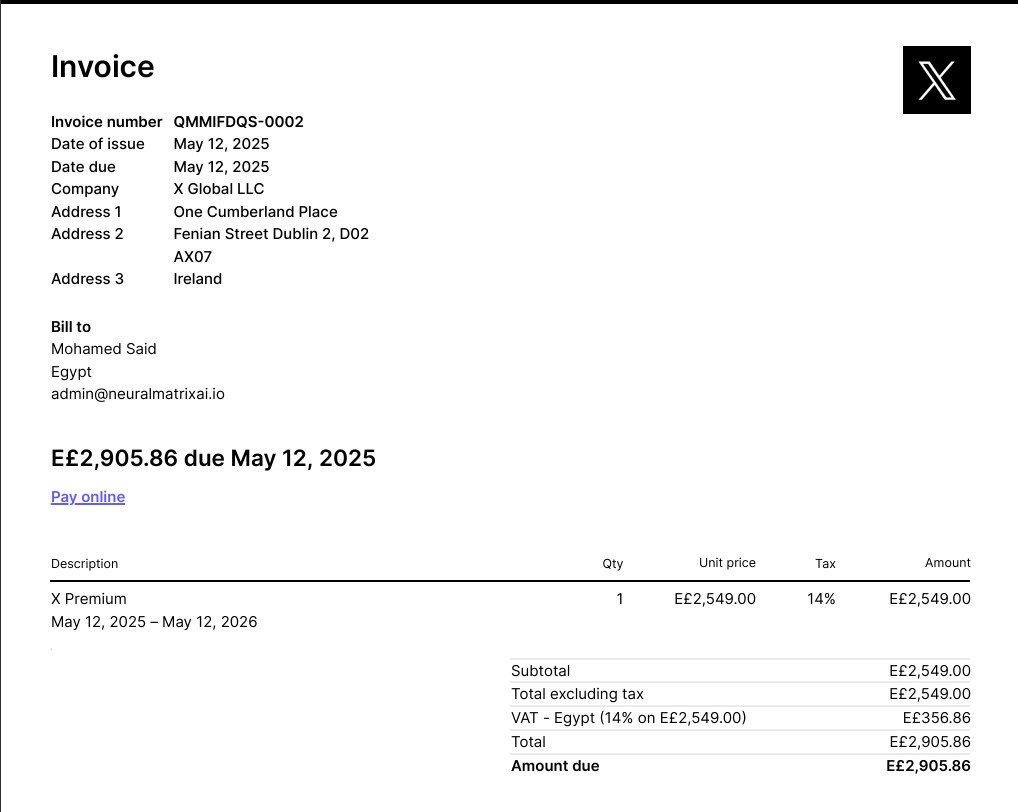Click the Description column header
The height and width of the screenshot is (812, 1018).
[84, 563]
